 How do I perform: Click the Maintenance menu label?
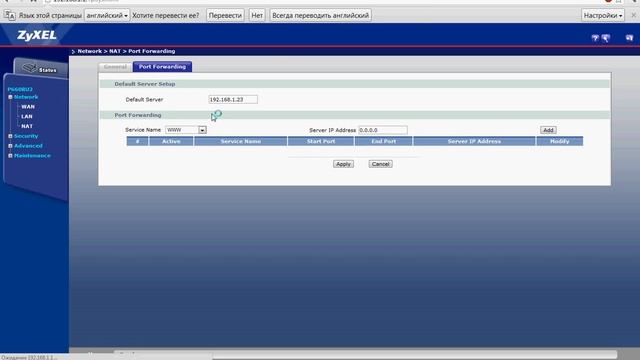32,156
